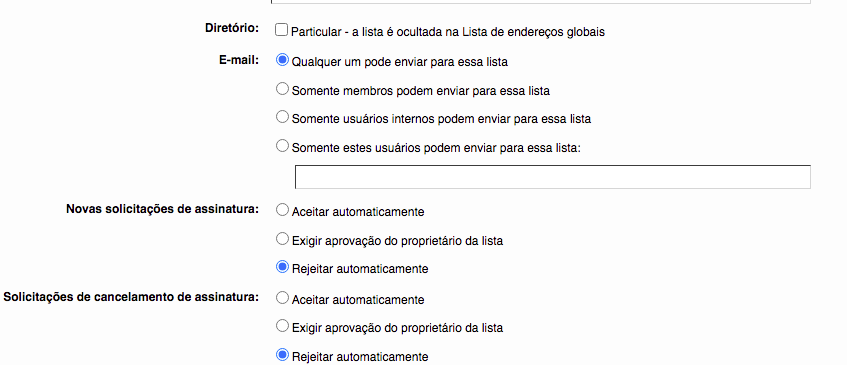Accept cancellation requests automatically radio button
Screen dimensions: 847x365
(x=282, y=298)
